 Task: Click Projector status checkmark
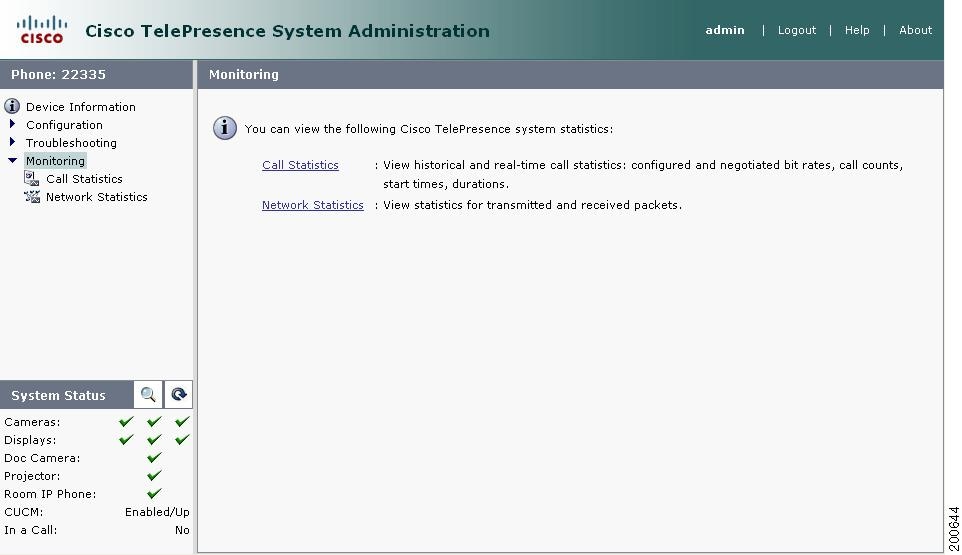(155, 475)
